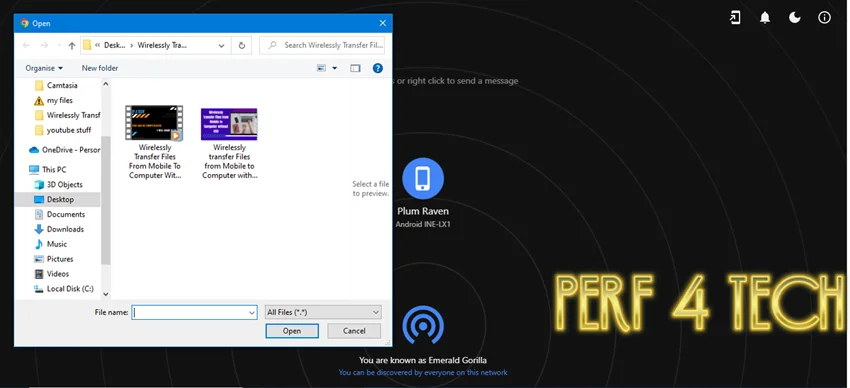Click the change view icon
Image resolution: width=850 pixels, height=388 pixels.
(321, 68)
